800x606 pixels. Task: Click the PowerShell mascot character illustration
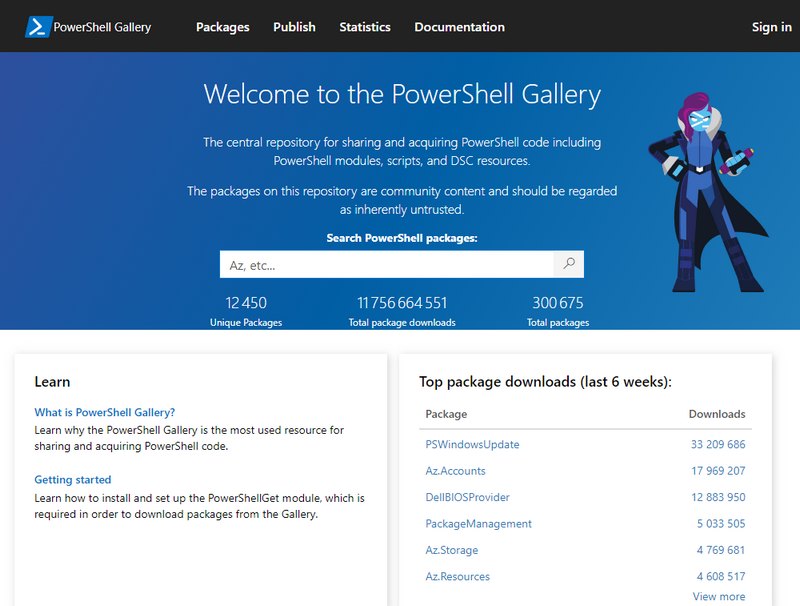tap(702, 195)
